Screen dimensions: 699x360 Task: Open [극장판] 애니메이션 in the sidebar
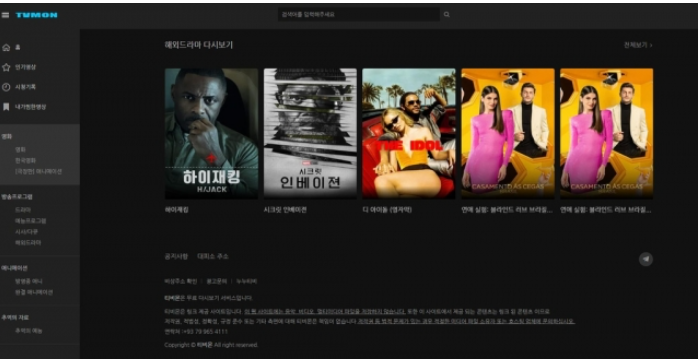[x=38, y=172]
